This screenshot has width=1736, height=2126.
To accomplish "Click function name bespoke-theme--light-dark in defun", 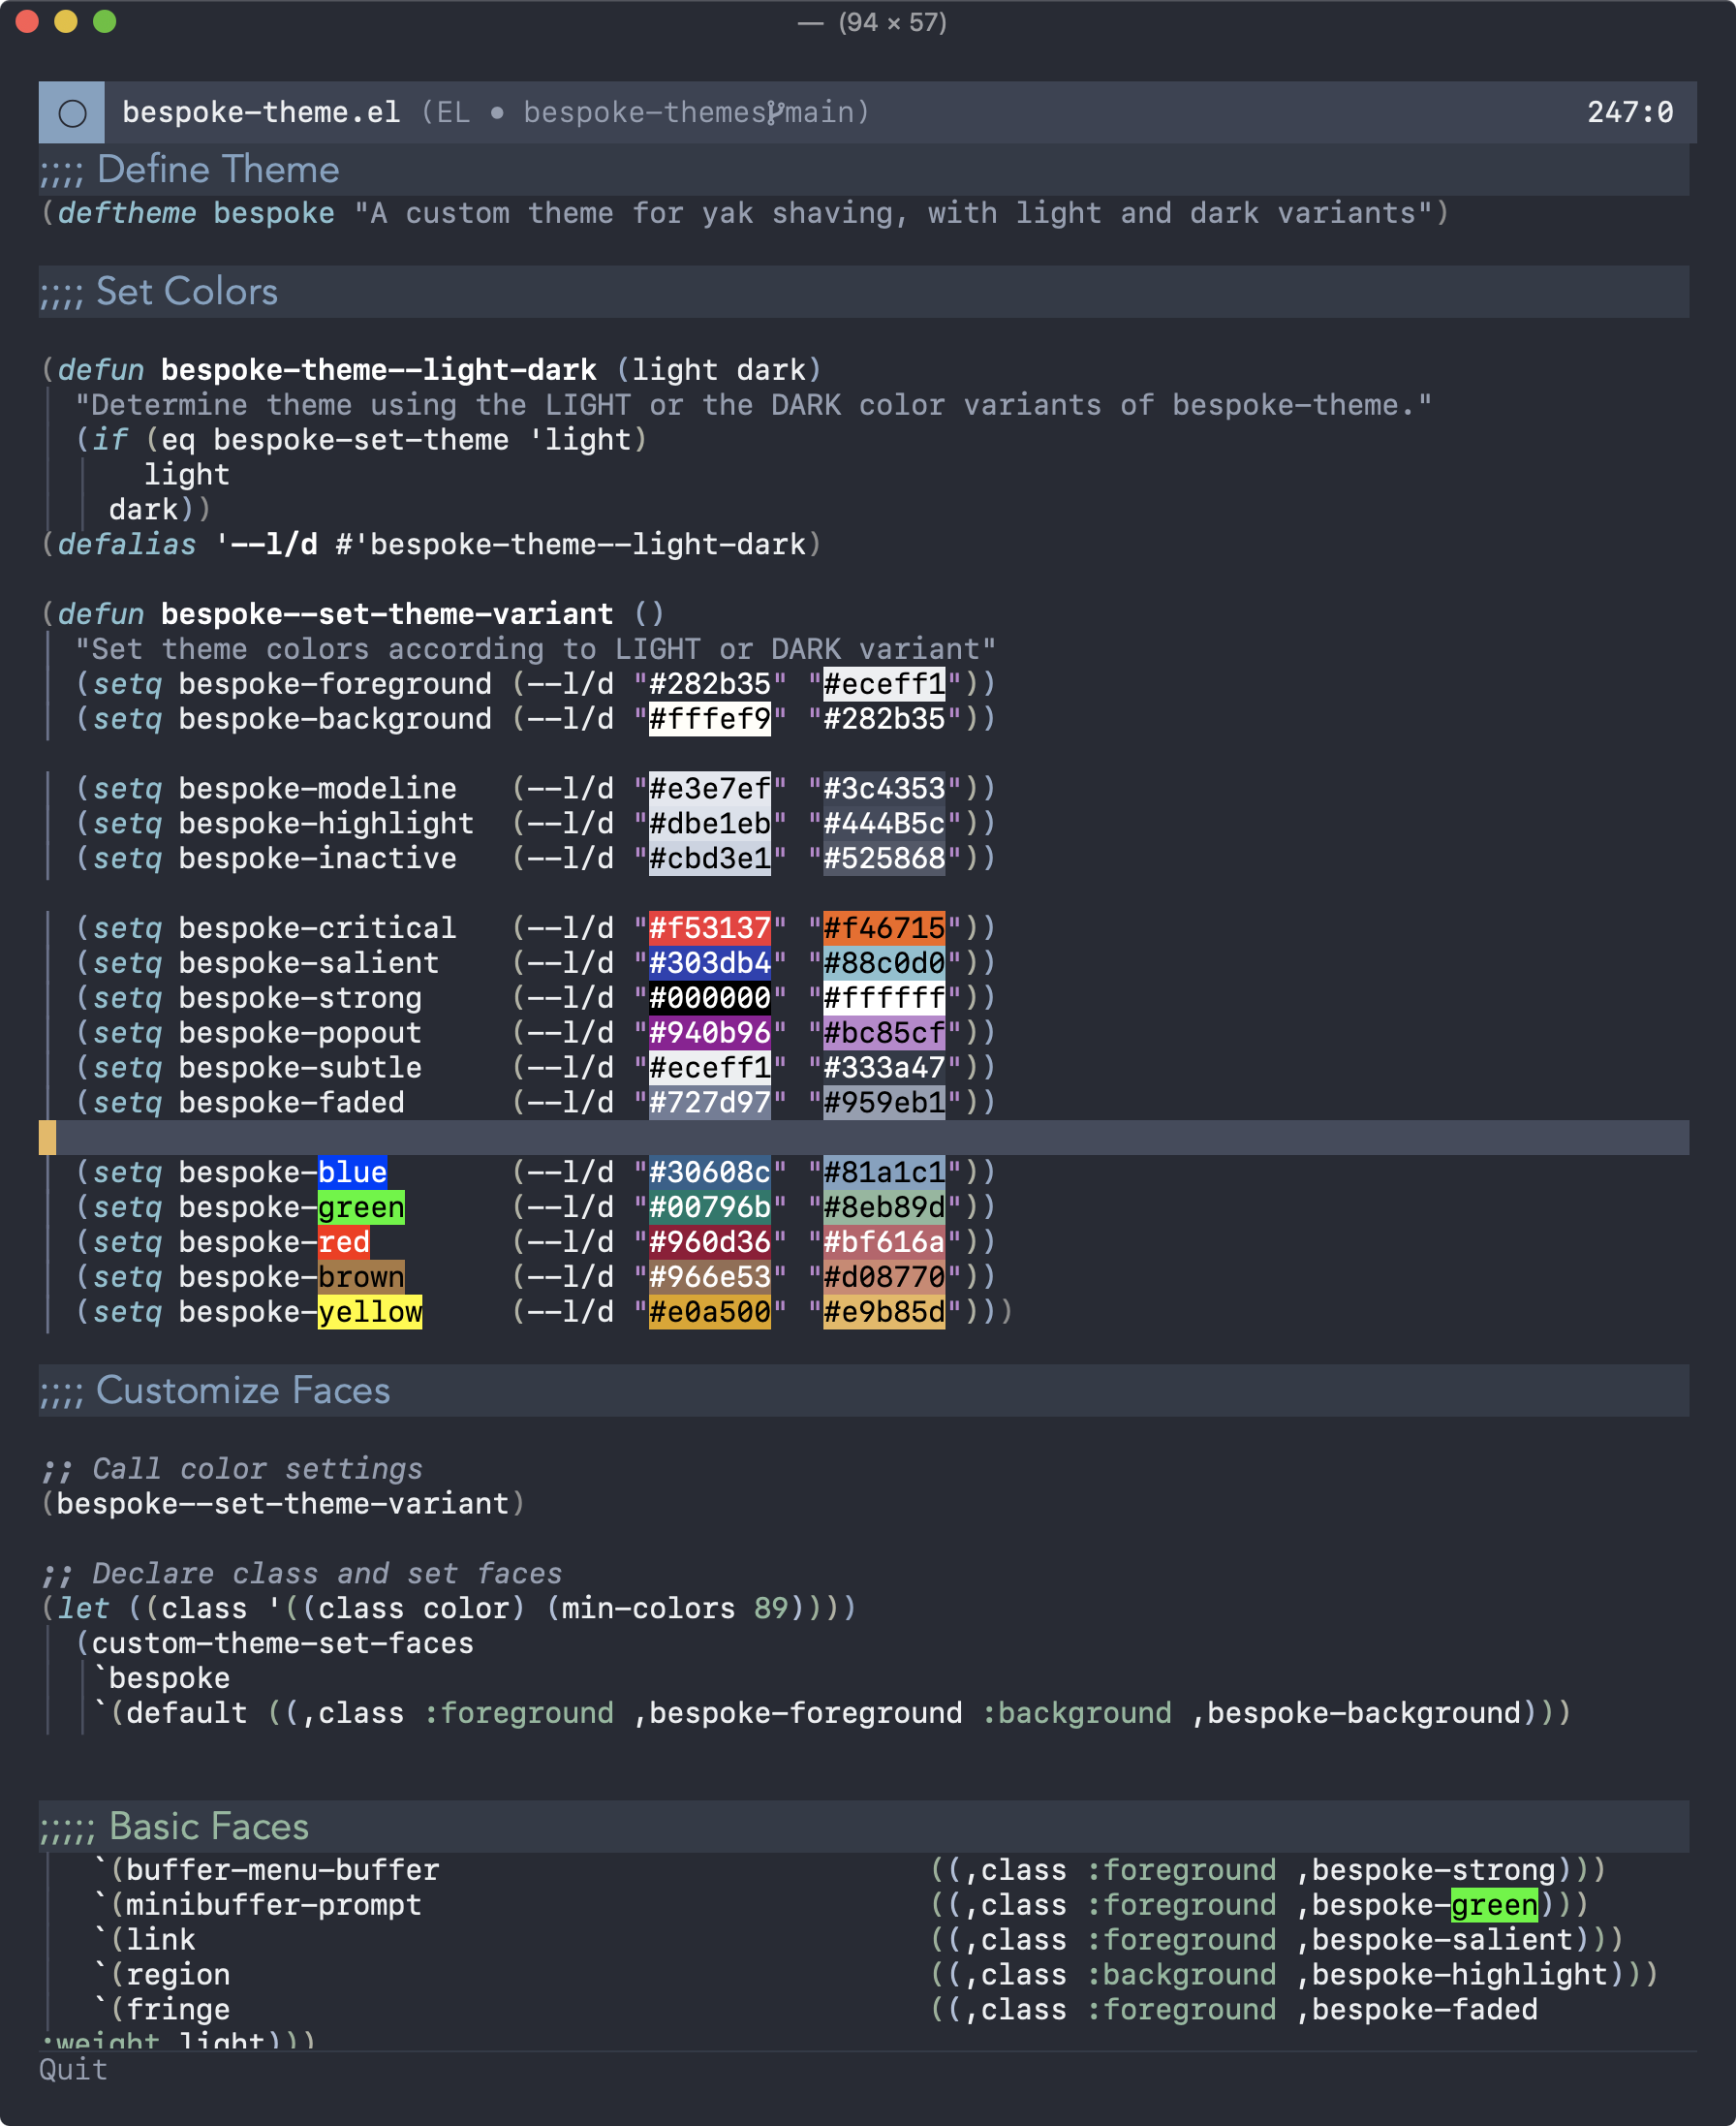I will 379,370.
